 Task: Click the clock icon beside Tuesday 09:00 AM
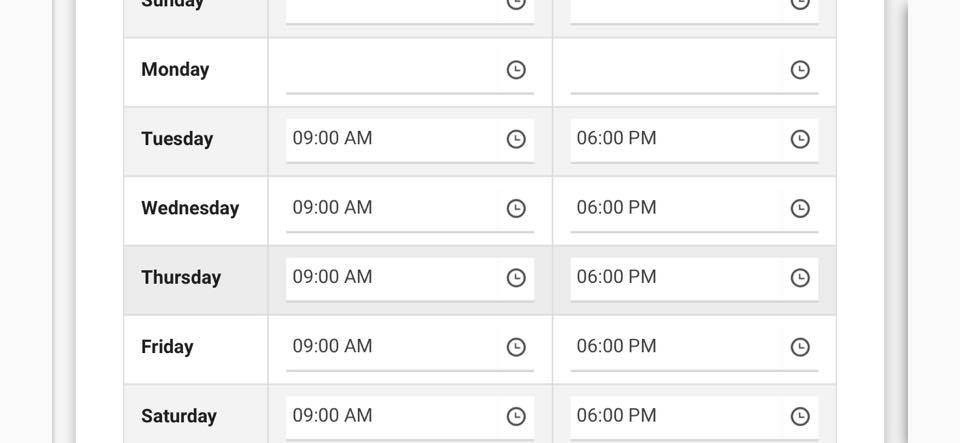(x=516, y=139)
